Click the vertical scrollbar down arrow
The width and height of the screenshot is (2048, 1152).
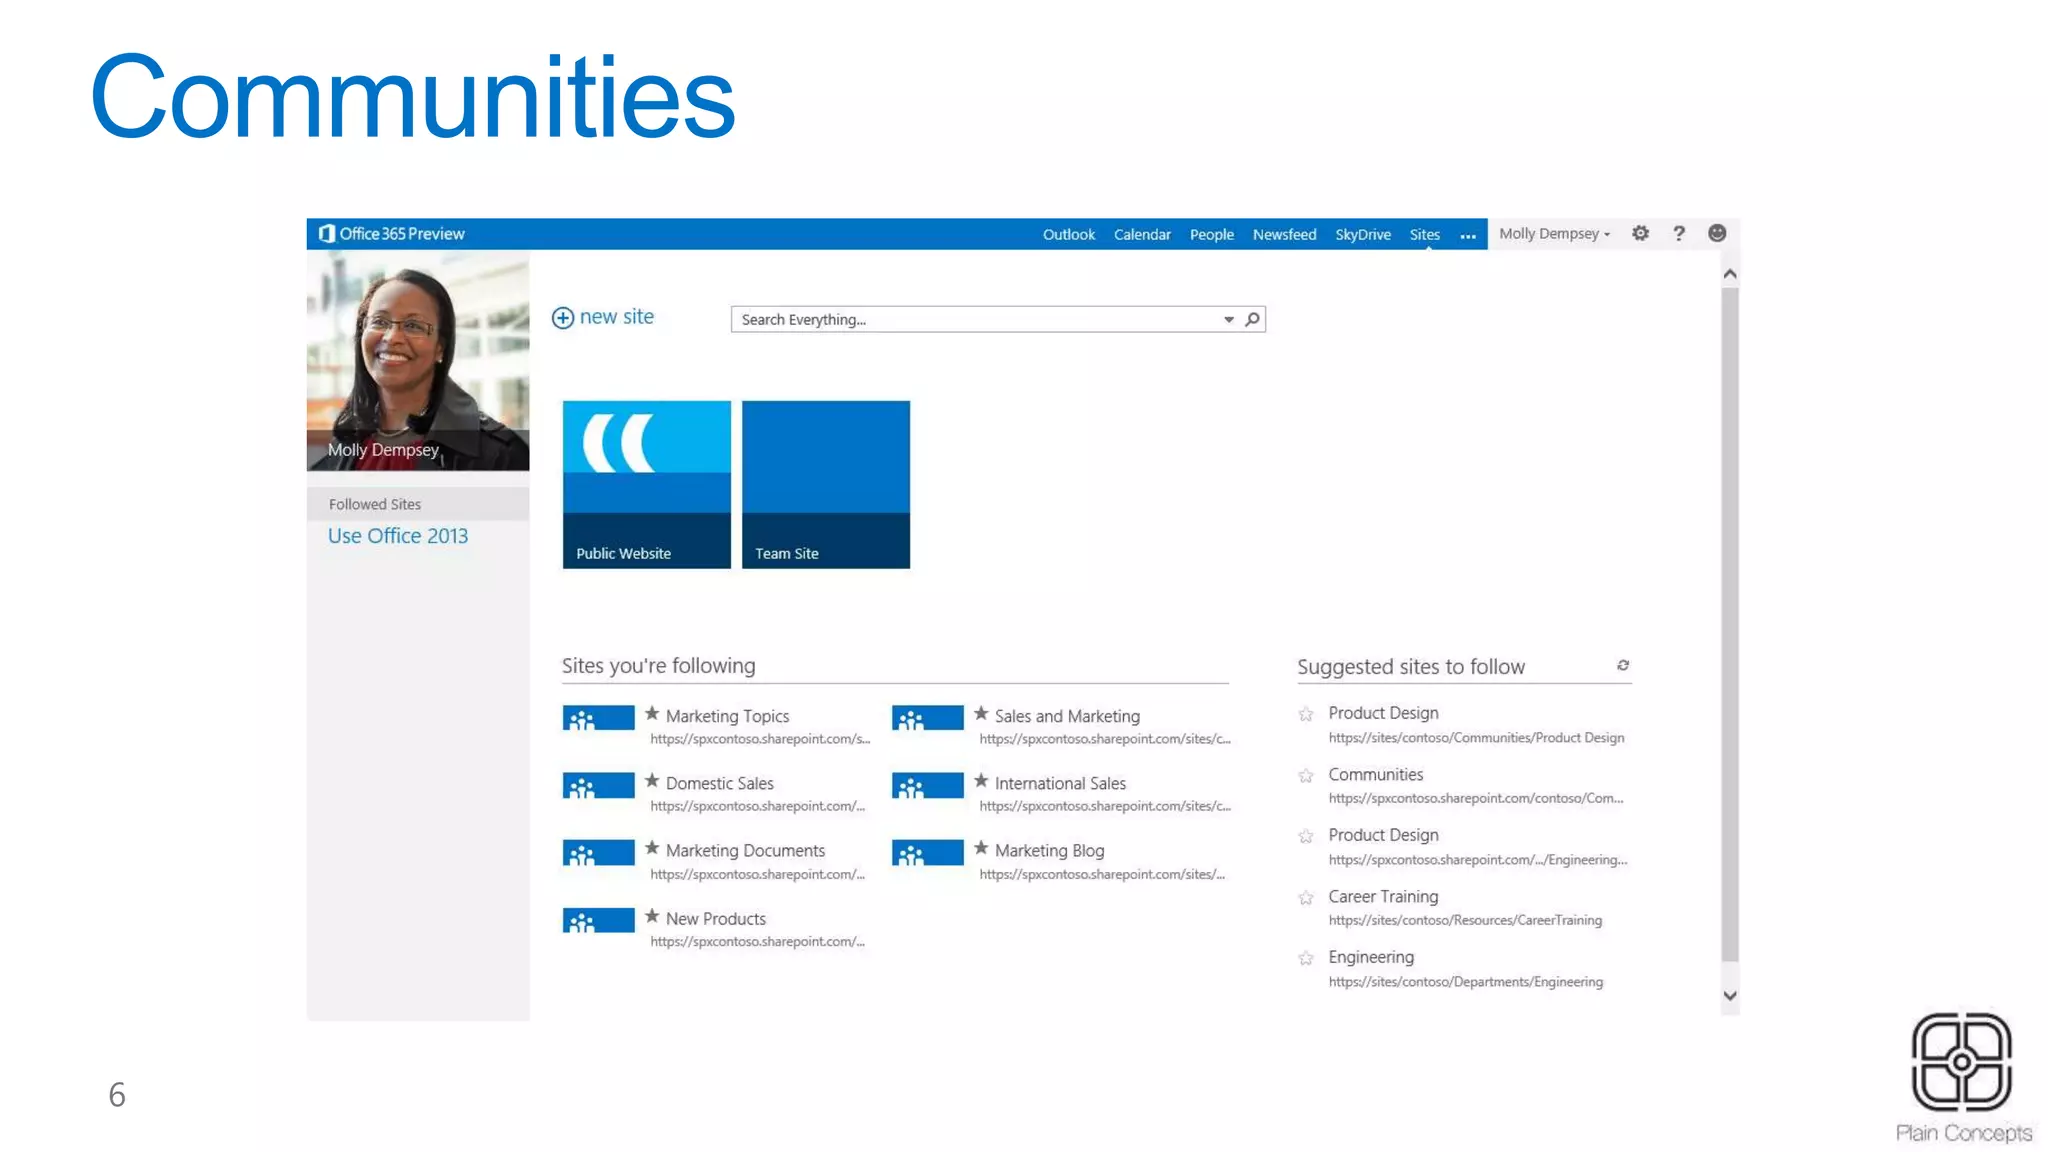[1730, 996]
